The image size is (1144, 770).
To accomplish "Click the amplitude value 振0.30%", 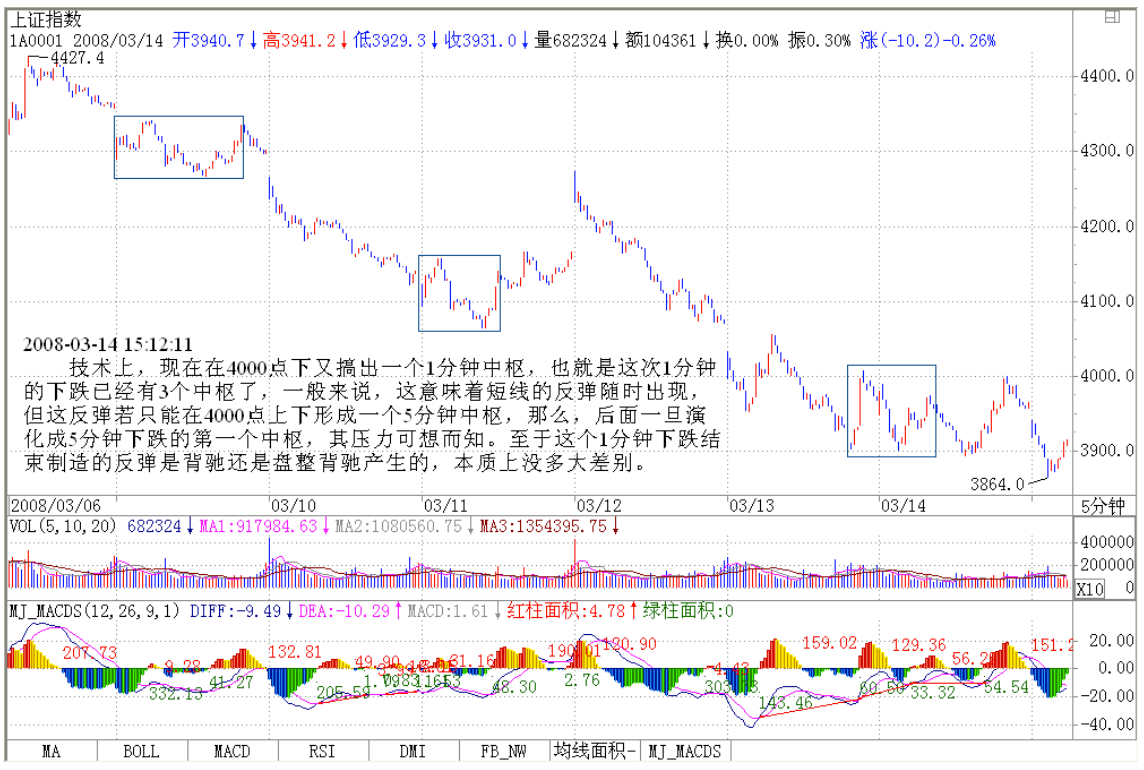I will point(819,41).
